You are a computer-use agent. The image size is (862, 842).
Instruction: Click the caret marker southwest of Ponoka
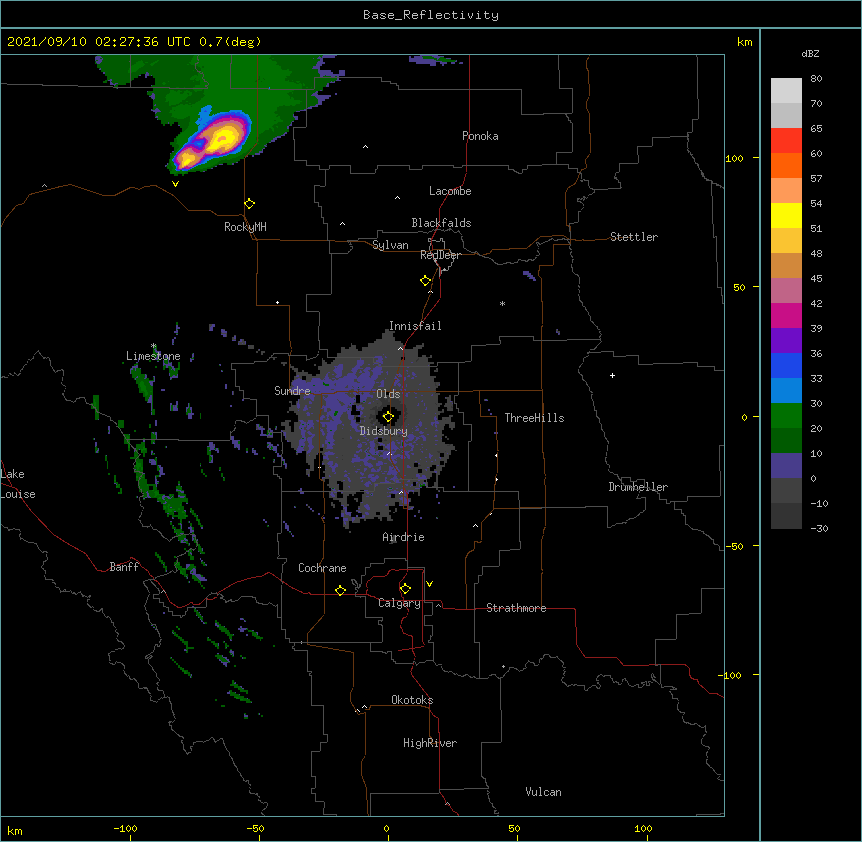[x=365, y=147]
